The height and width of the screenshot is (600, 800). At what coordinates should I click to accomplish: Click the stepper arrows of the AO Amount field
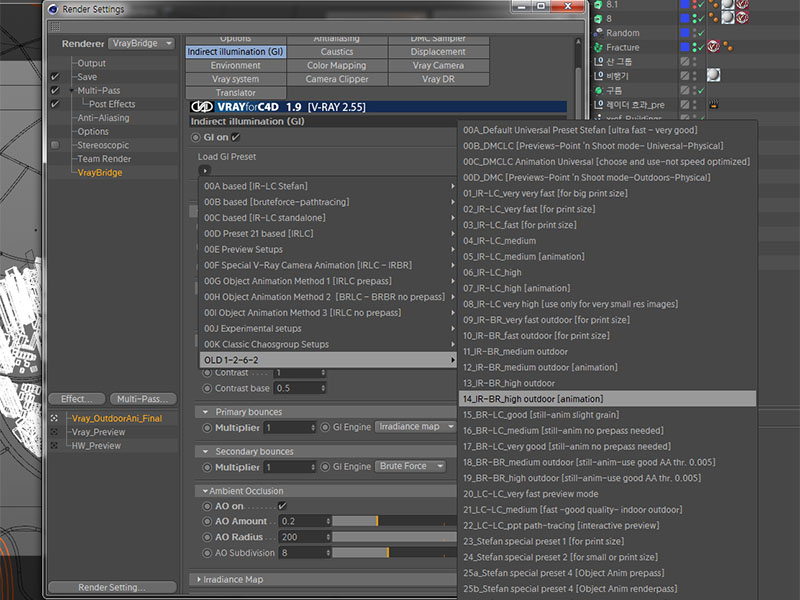point(328,521)
